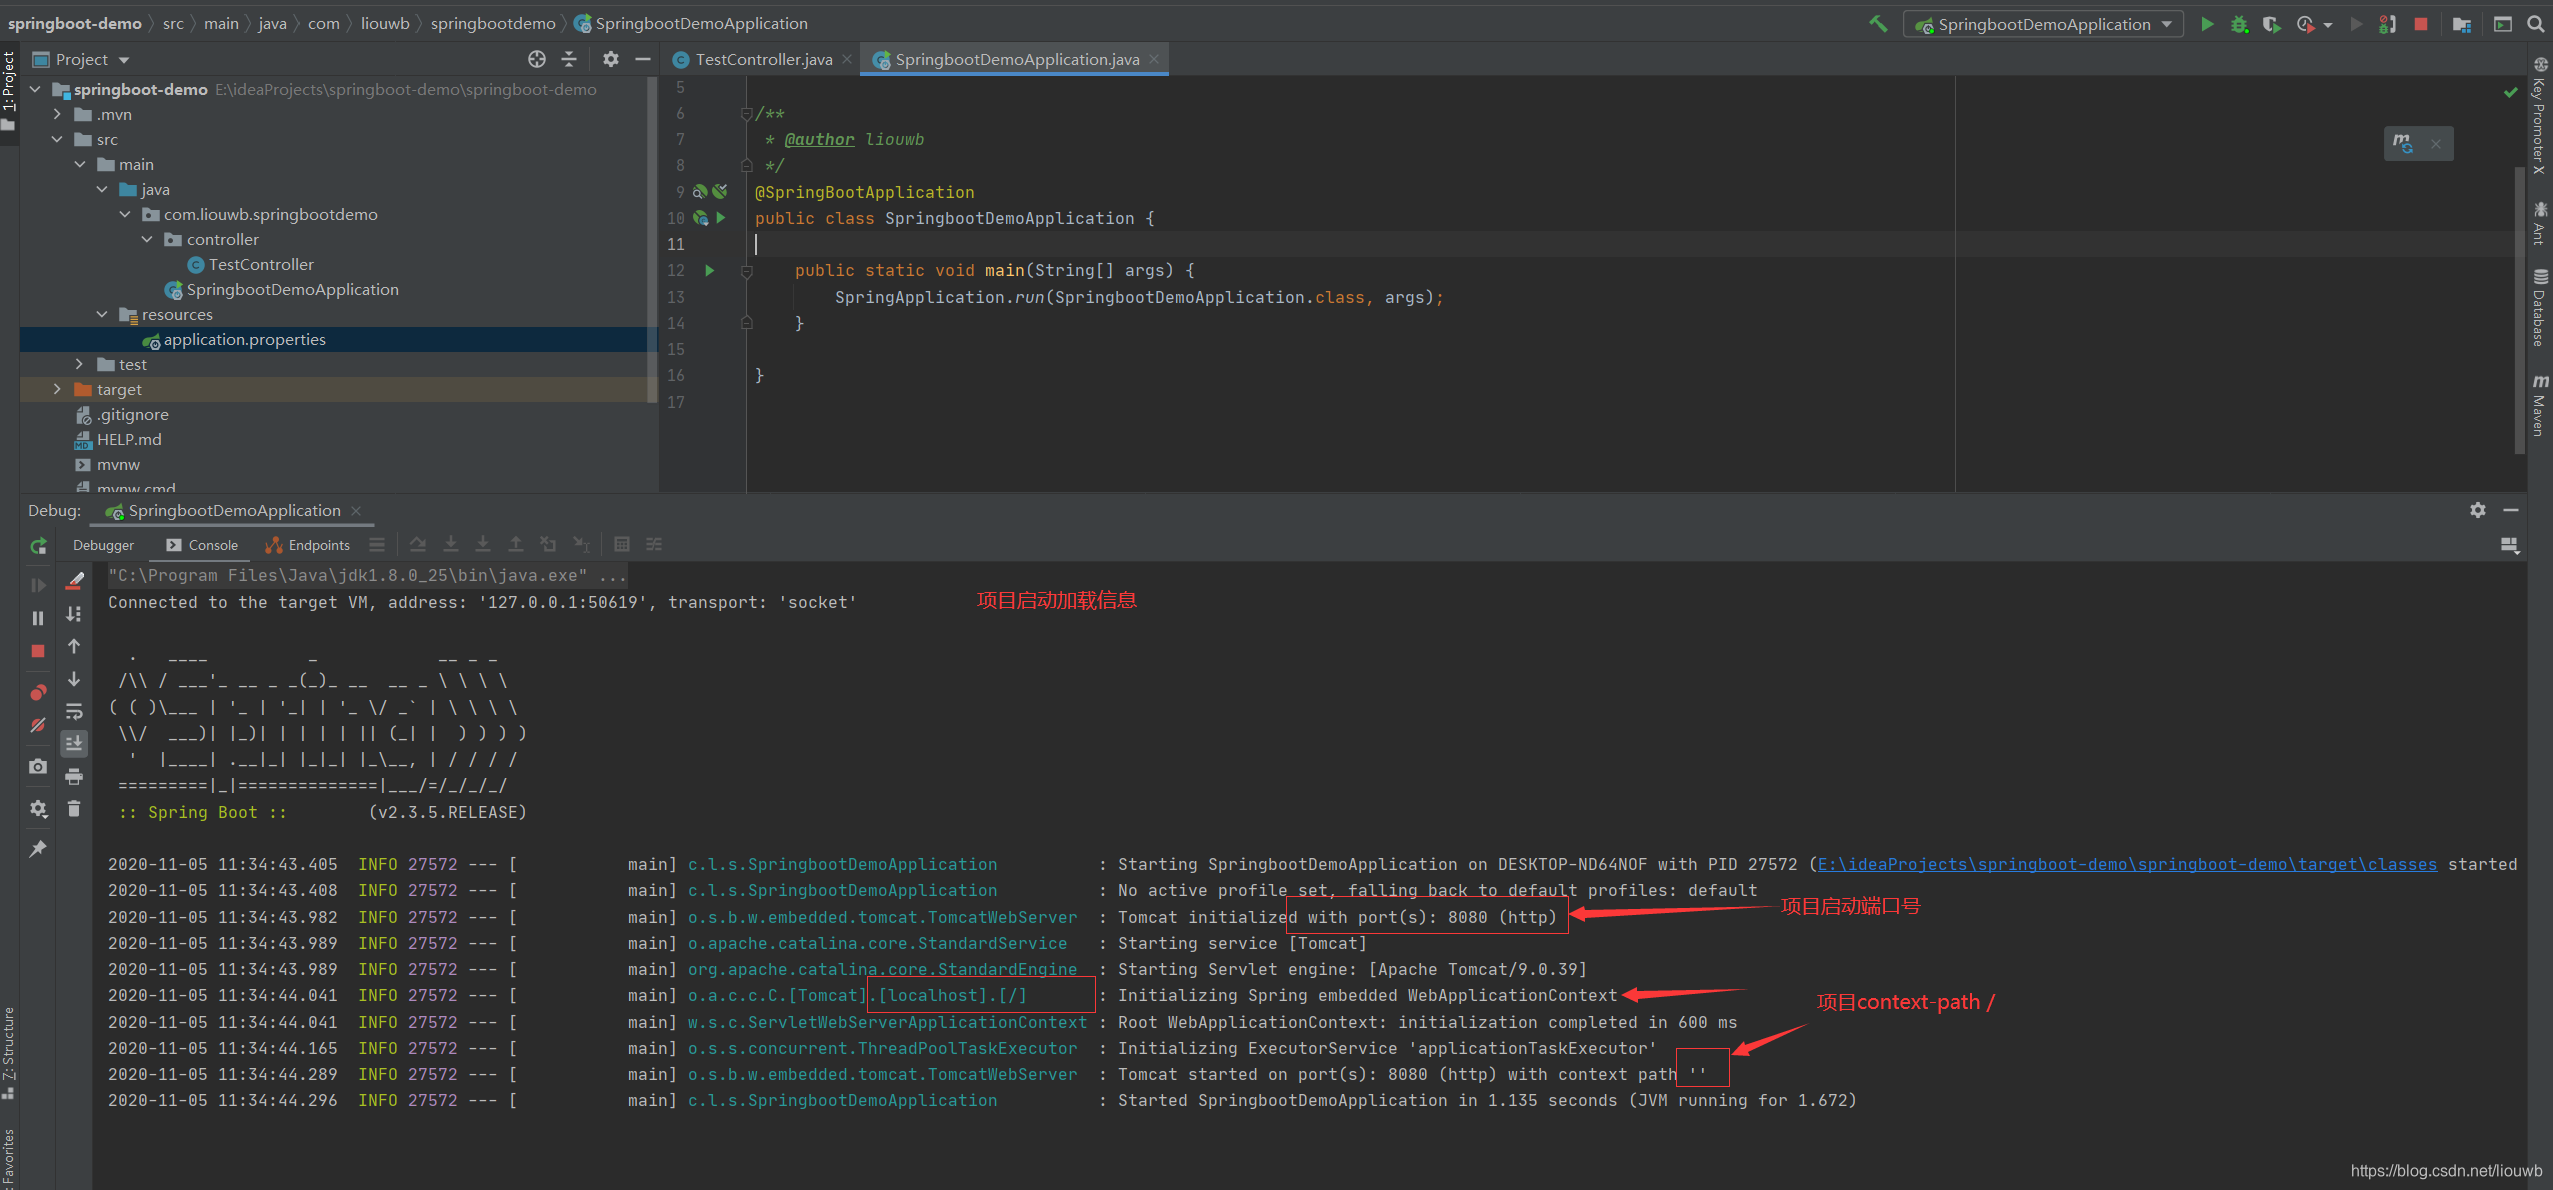
Task: Click the Load Maven Changes floating icon
Action: tap(2402, 143)
